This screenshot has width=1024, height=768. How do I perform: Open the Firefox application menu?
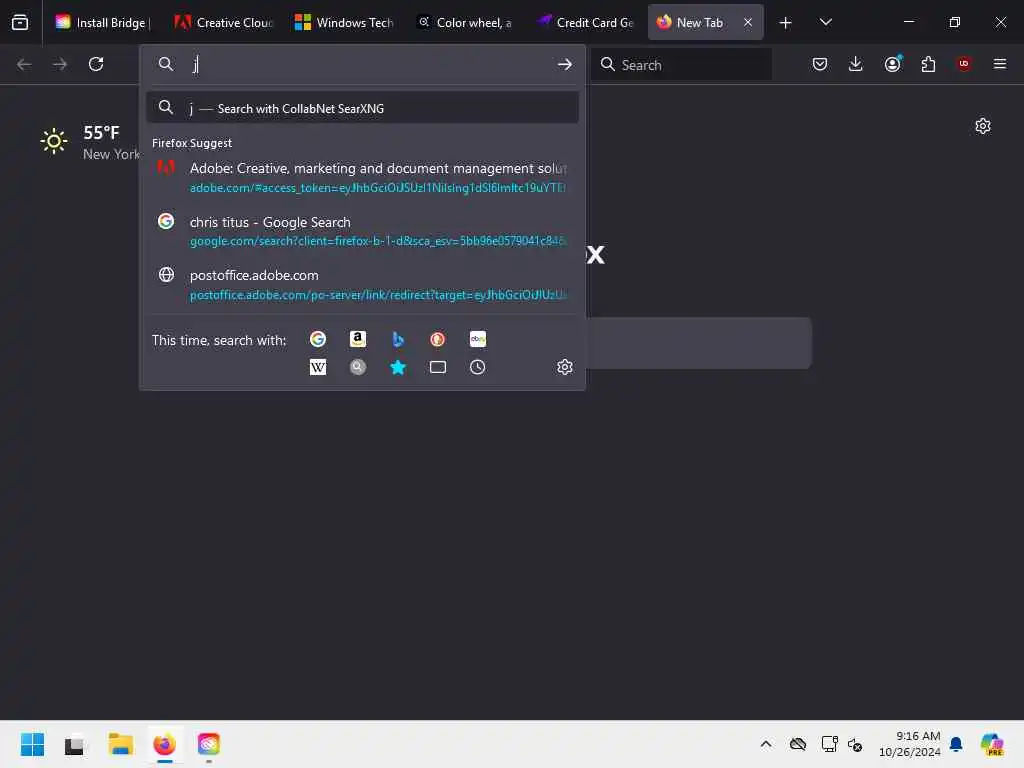coord(1000,64)
